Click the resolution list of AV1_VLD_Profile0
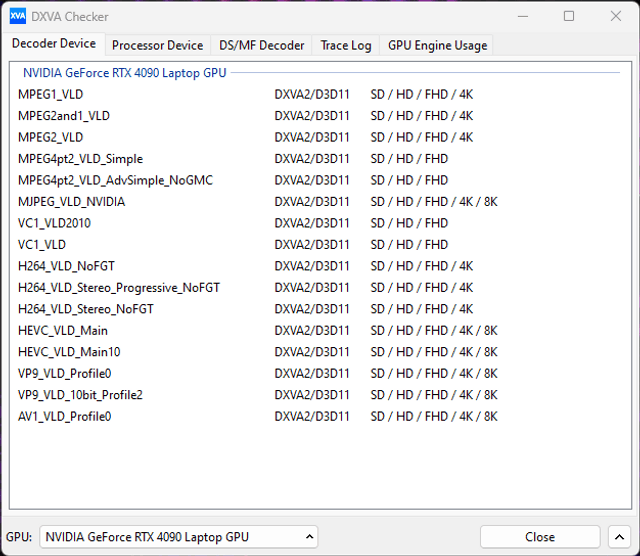This screenshot has height=556, width=640. point(434,416)
